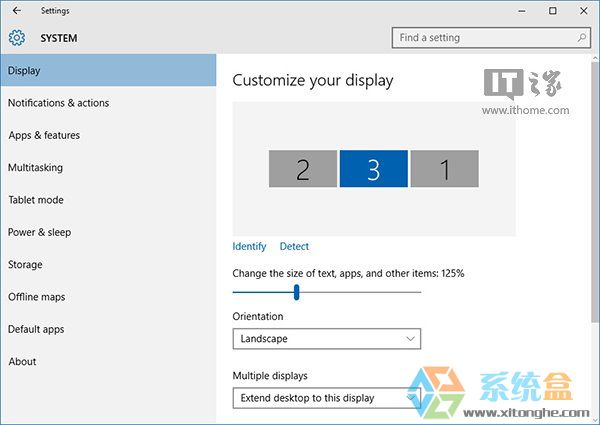The height and width of the screenshot is (425, 600).
Task: Go to Notifications & actions
Action: 58,103
